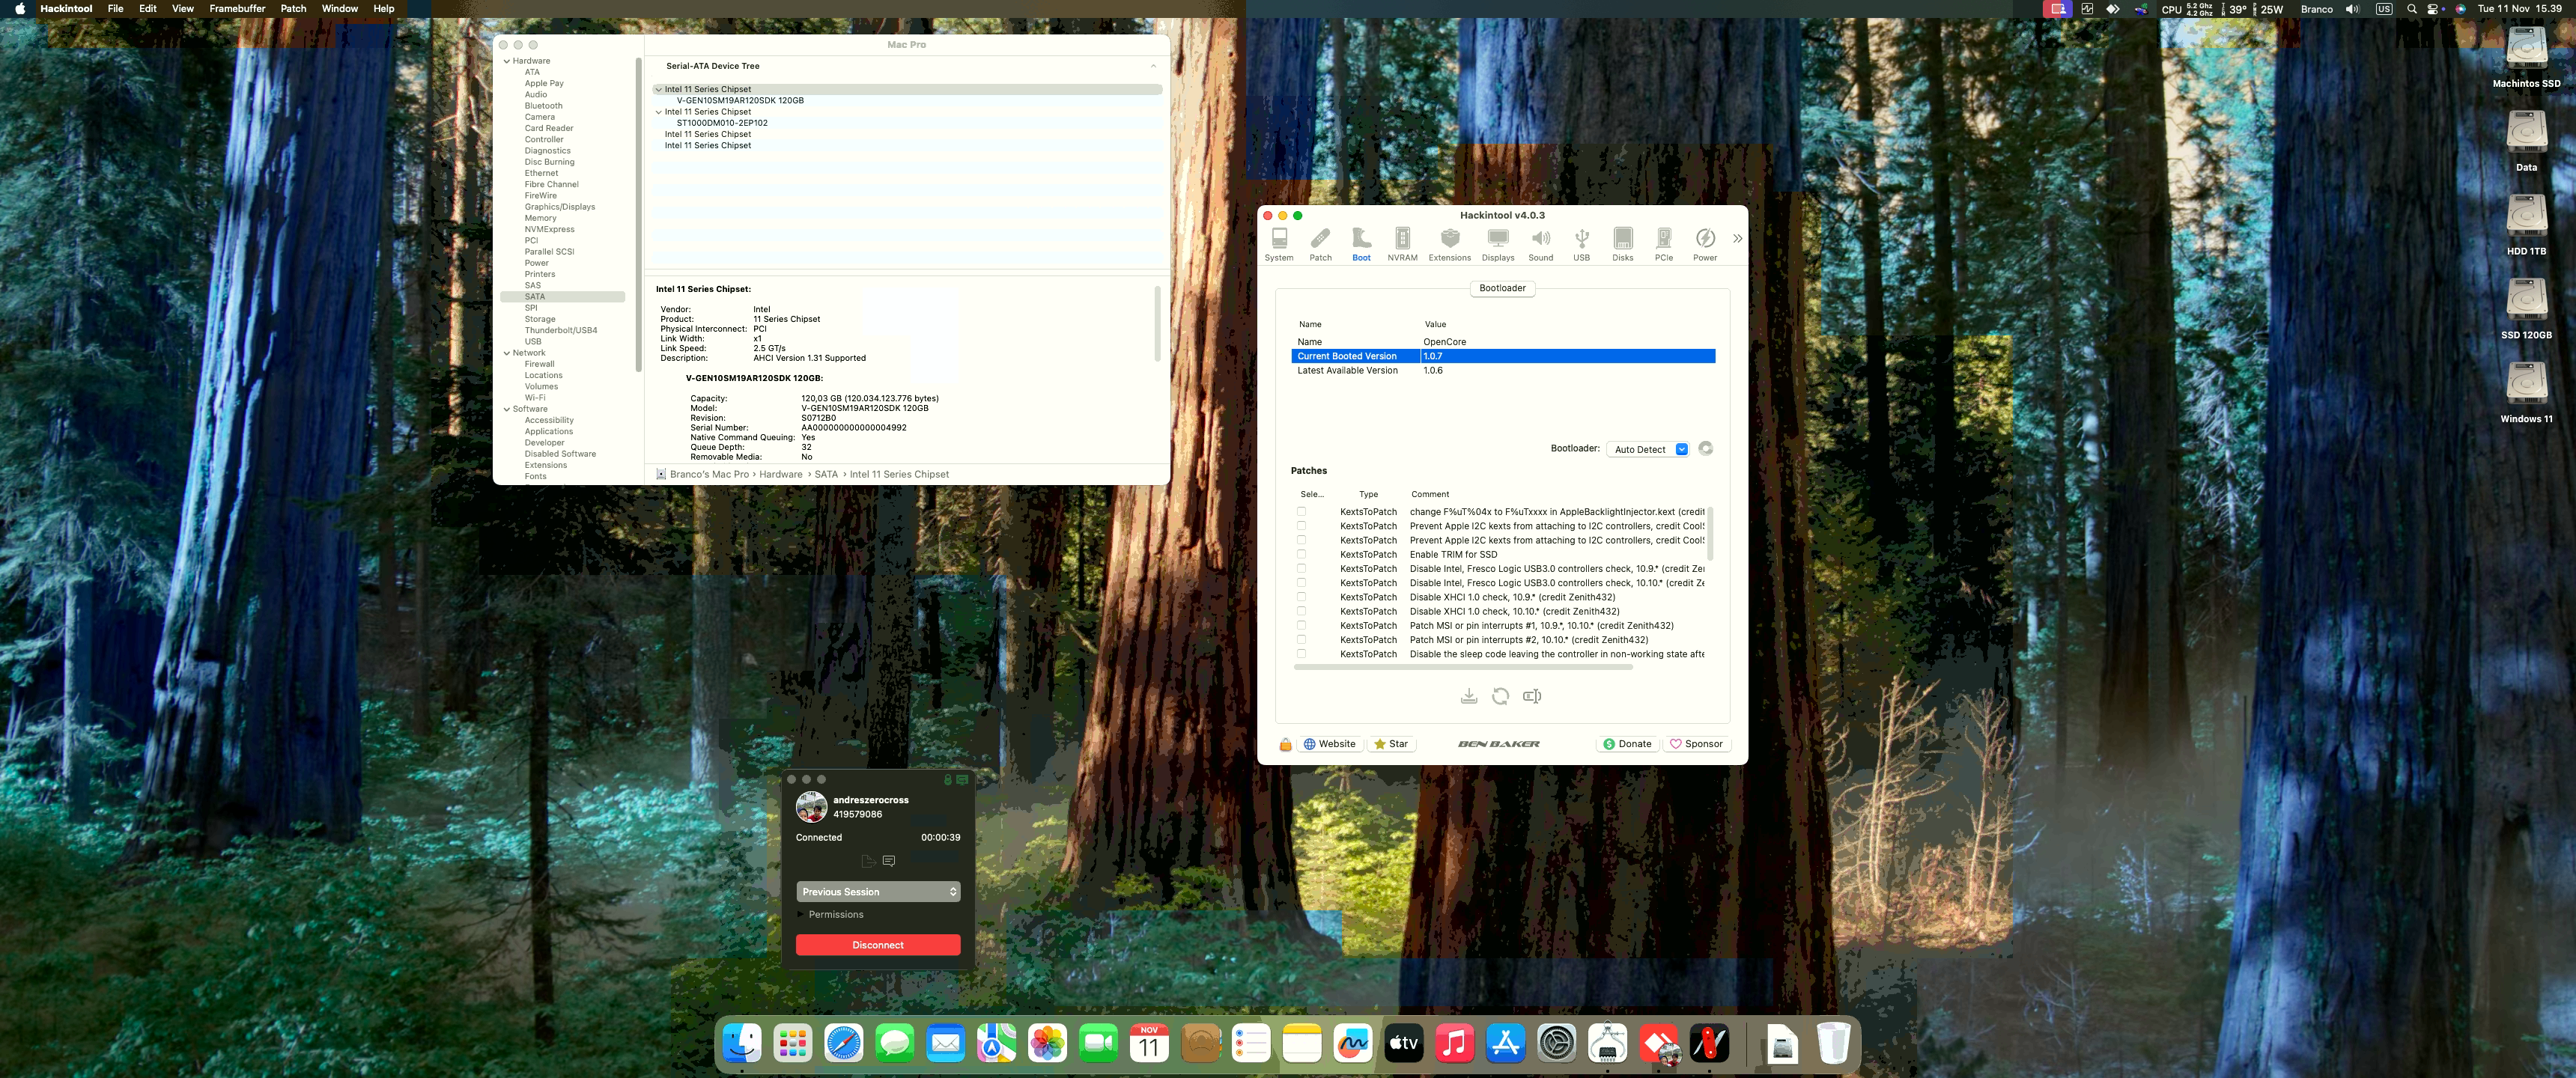Collapse the first Intel 11 Series Chipset row

coord(658,89)
